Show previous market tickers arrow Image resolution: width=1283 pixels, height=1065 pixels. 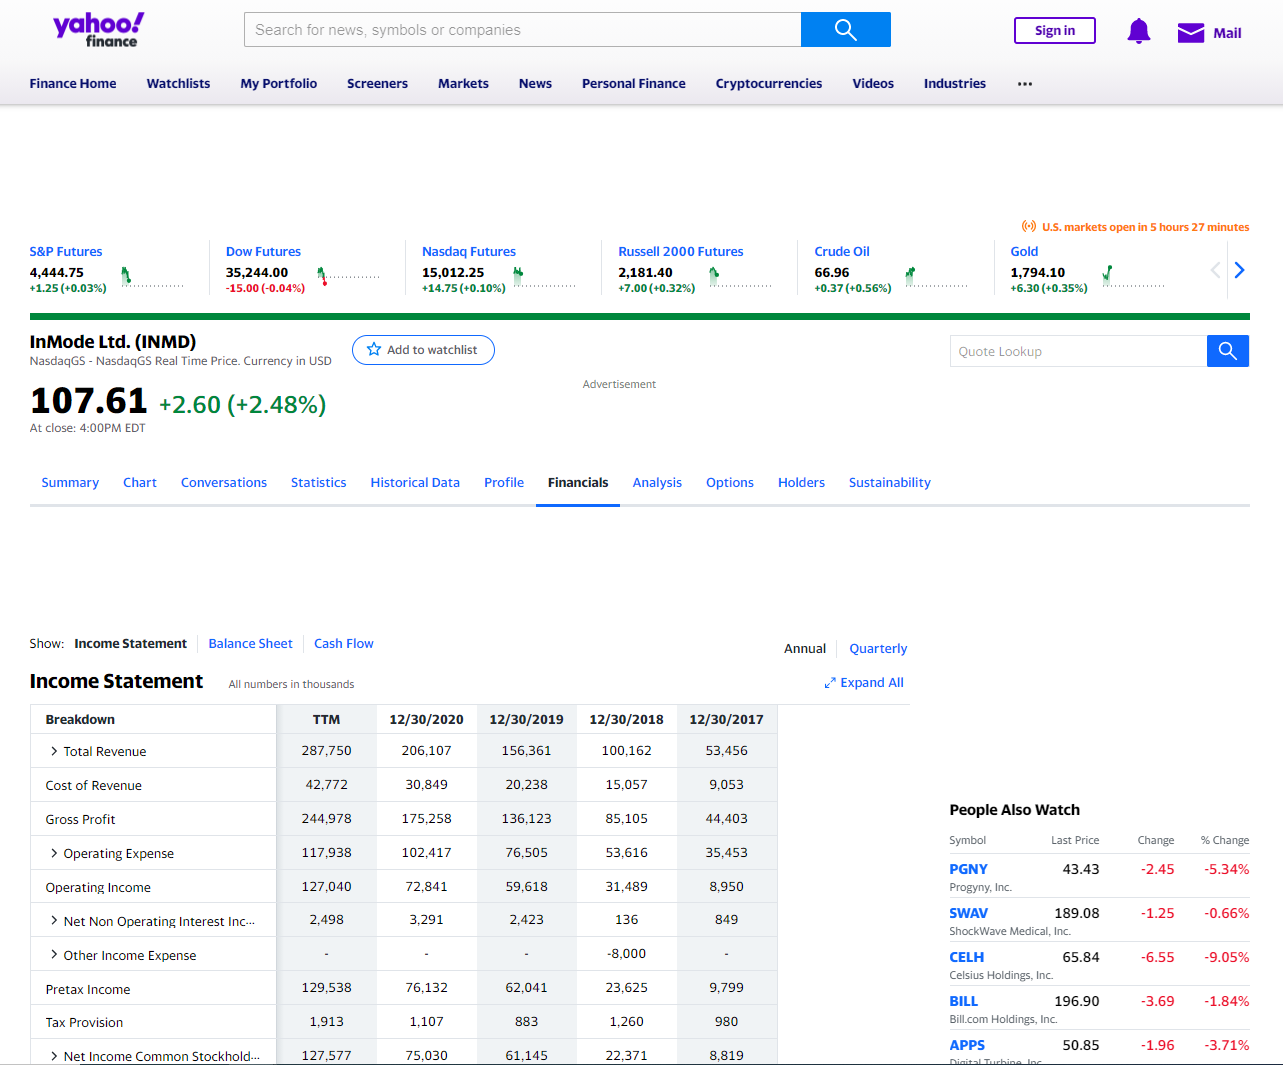[1215, 270]
